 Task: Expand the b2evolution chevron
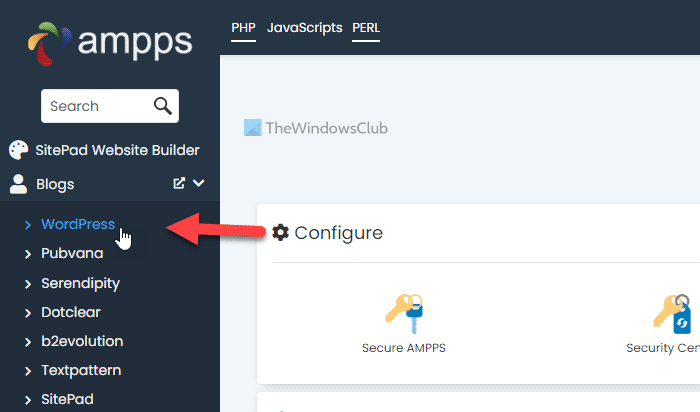(x=28, y=342)
